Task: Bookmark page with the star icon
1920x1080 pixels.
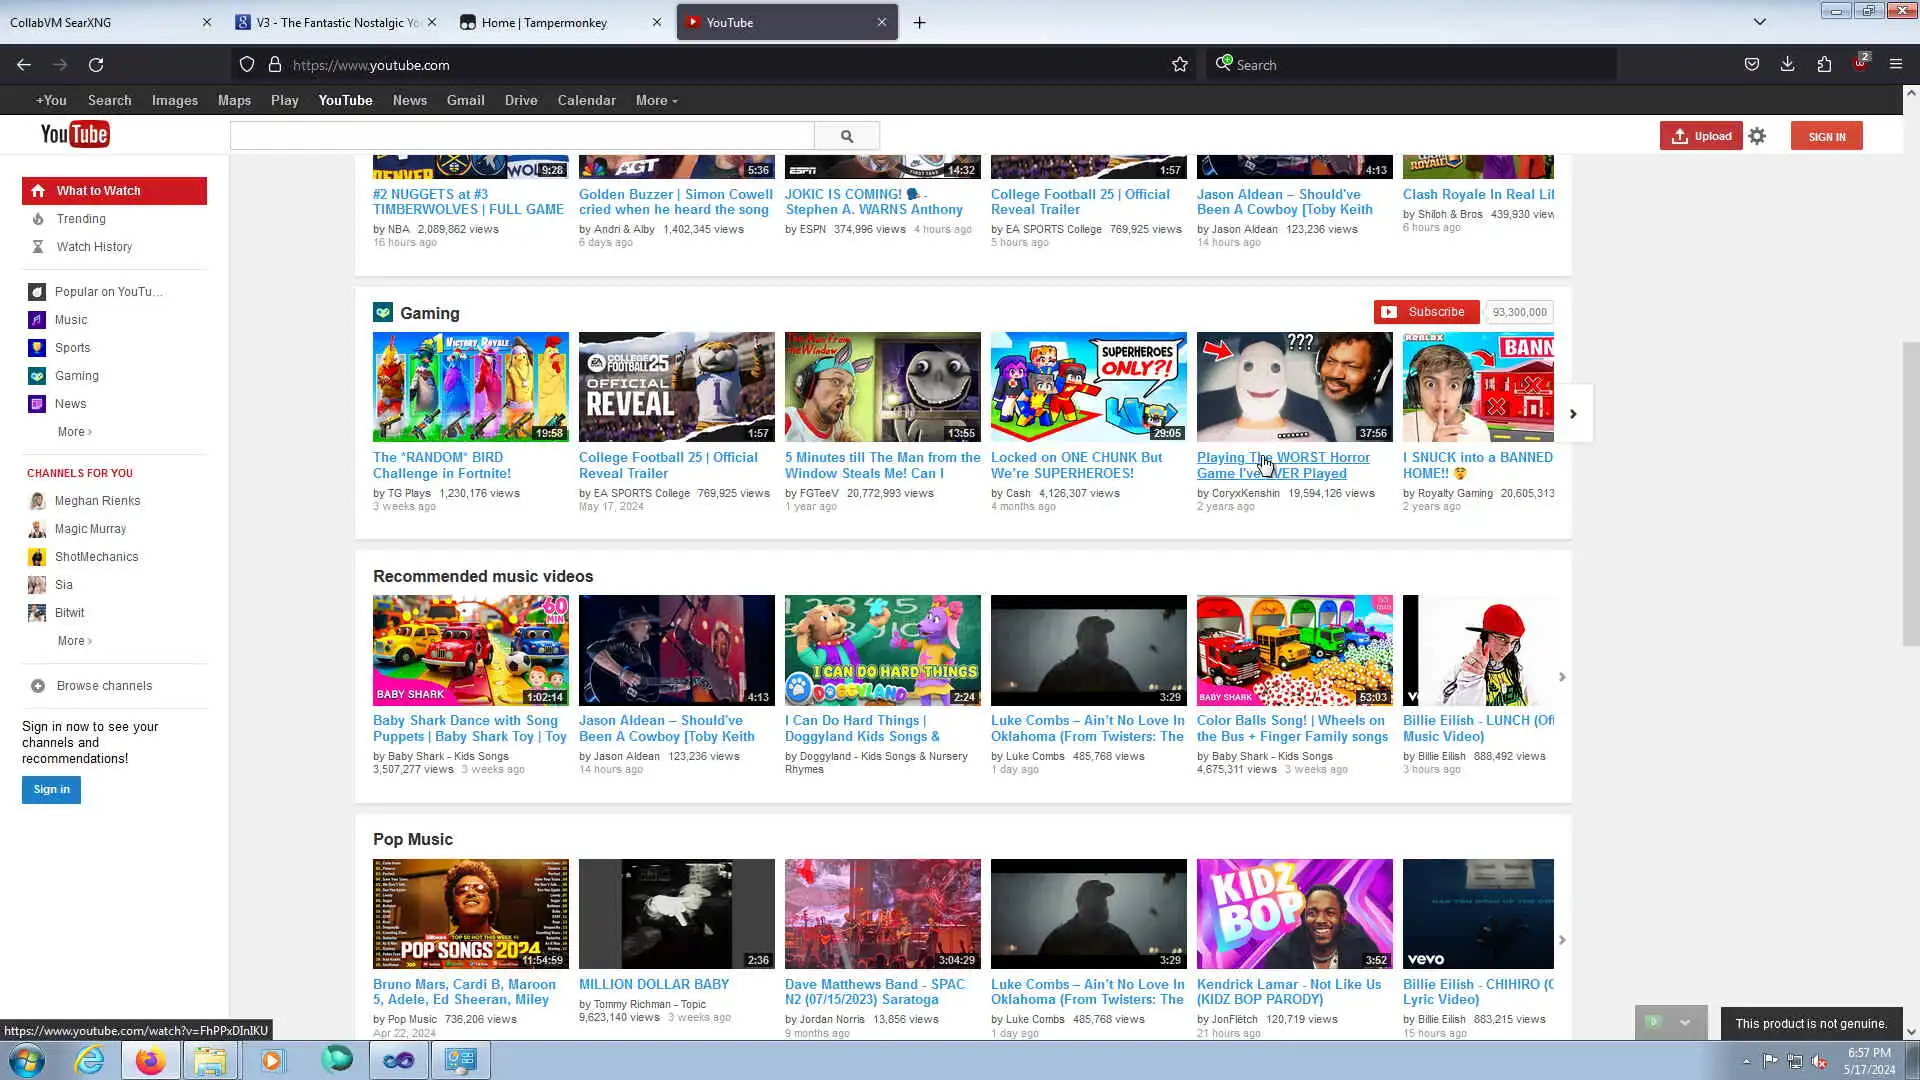Action: click(x=1180, y=65)
